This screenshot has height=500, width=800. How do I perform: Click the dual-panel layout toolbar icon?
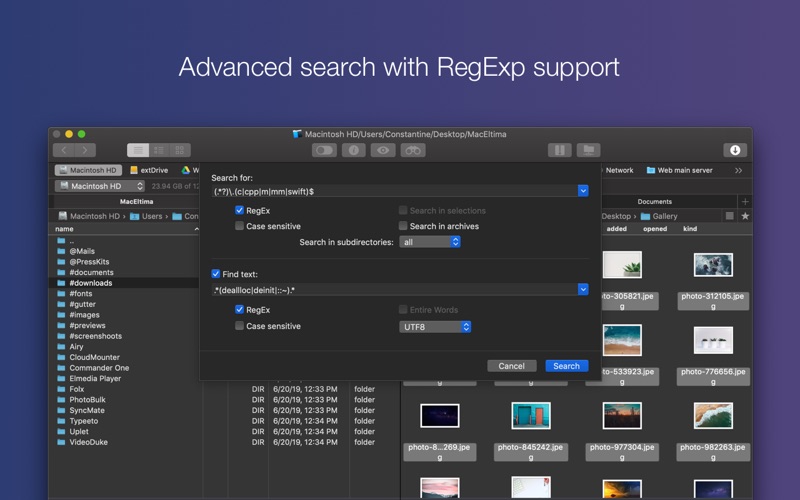click(559, 150)
